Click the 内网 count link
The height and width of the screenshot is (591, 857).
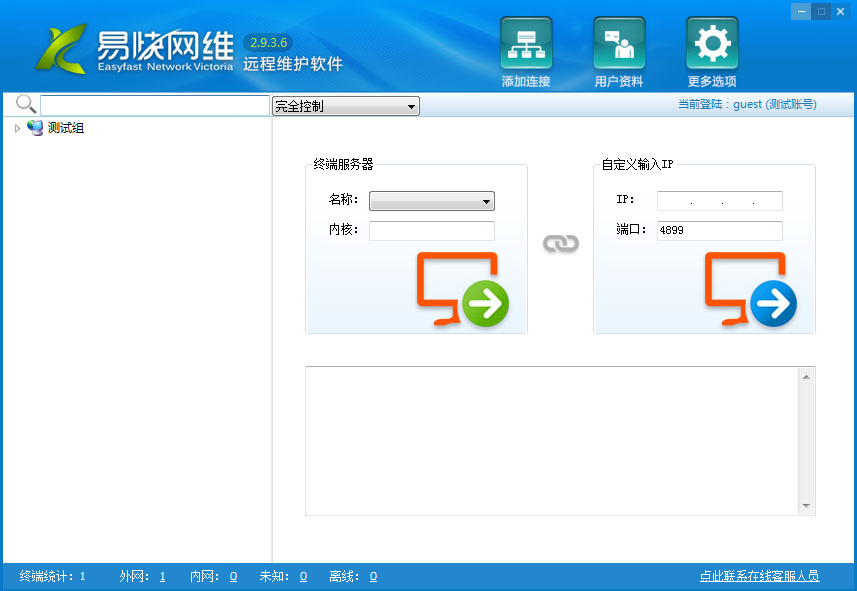coord(233,576)
